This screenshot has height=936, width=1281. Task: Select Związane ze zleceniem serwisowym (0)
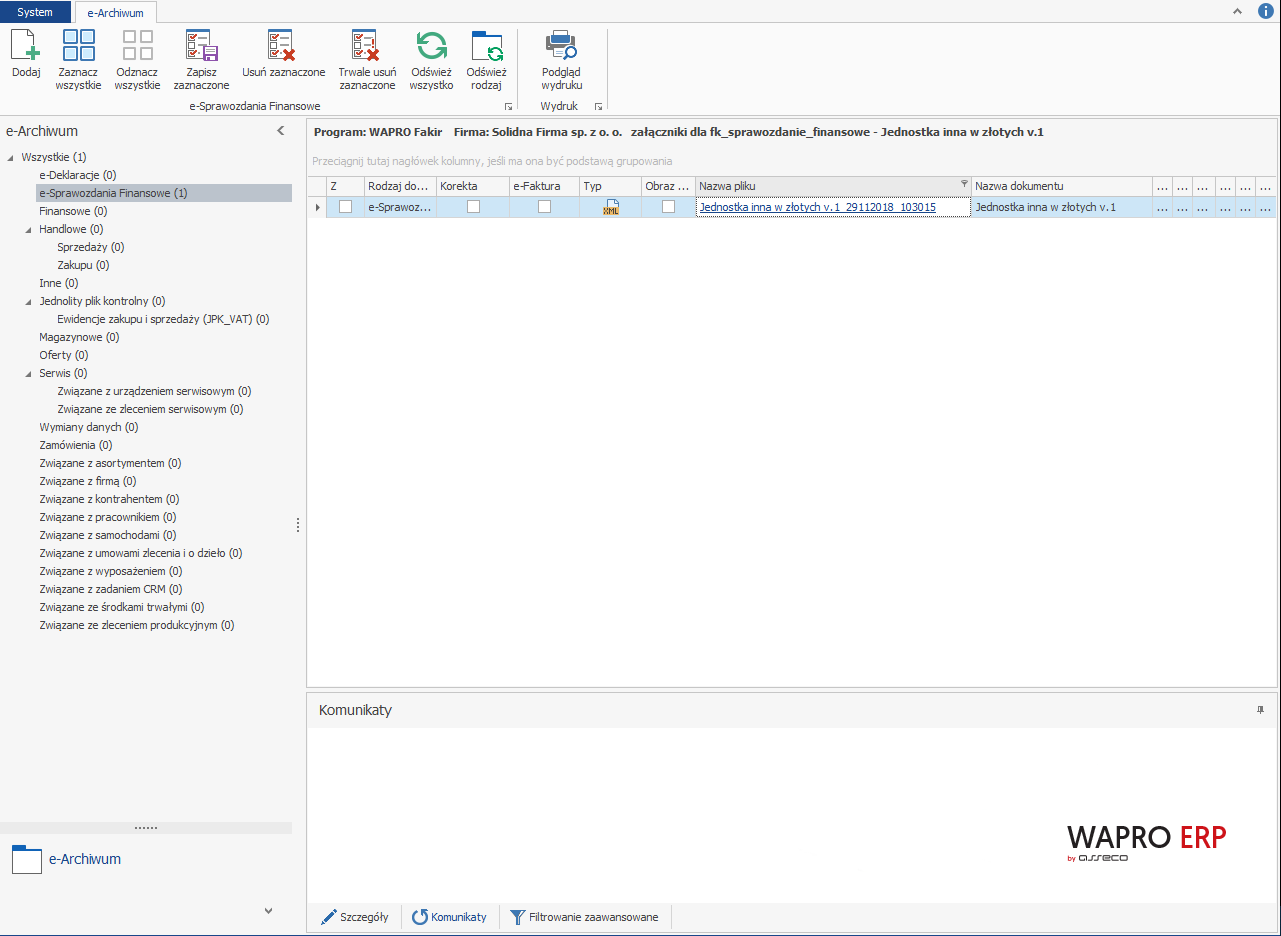pyautogui.click(x=150, y=409)
